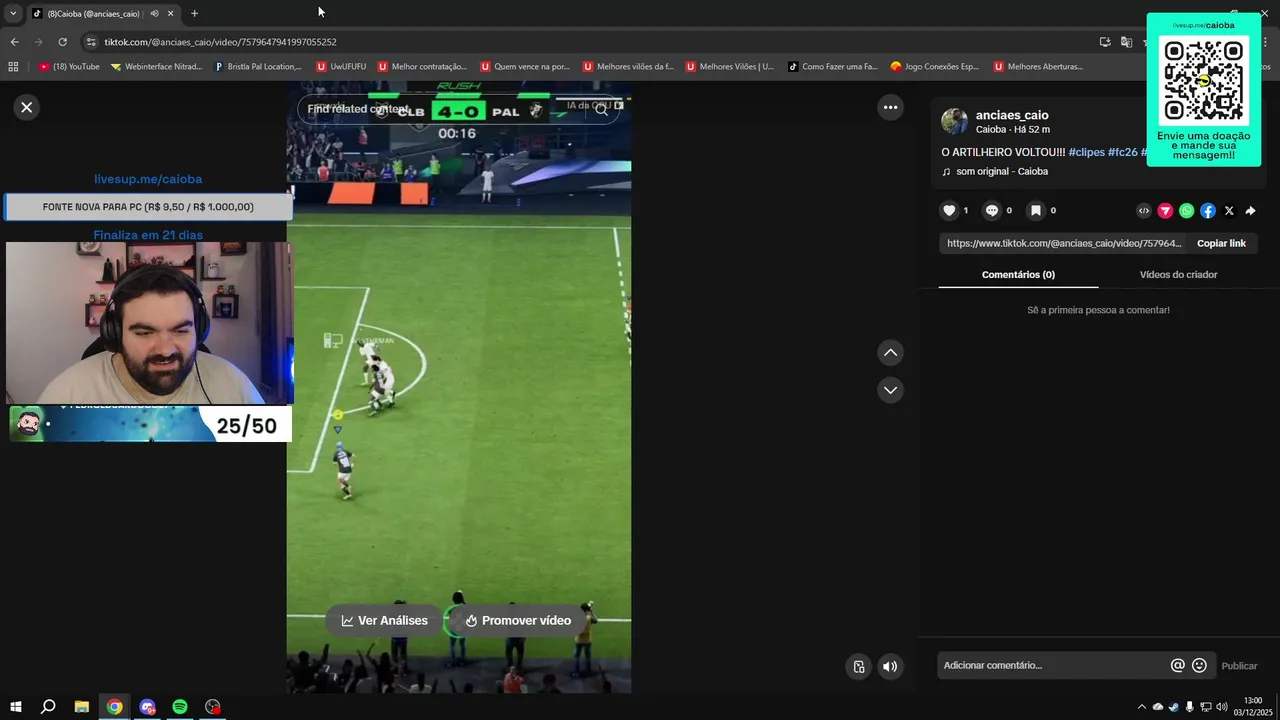The height and width of the screenshot is (720, 1280).
Task: Open more share options arrow
Action: pyautogui.click(x=1250, y=210)
